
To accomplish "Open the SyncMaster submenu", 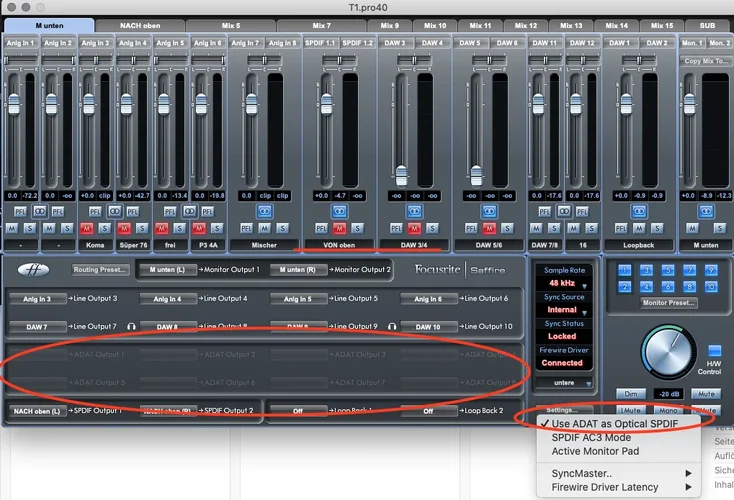I will click(x=618, y=473).
